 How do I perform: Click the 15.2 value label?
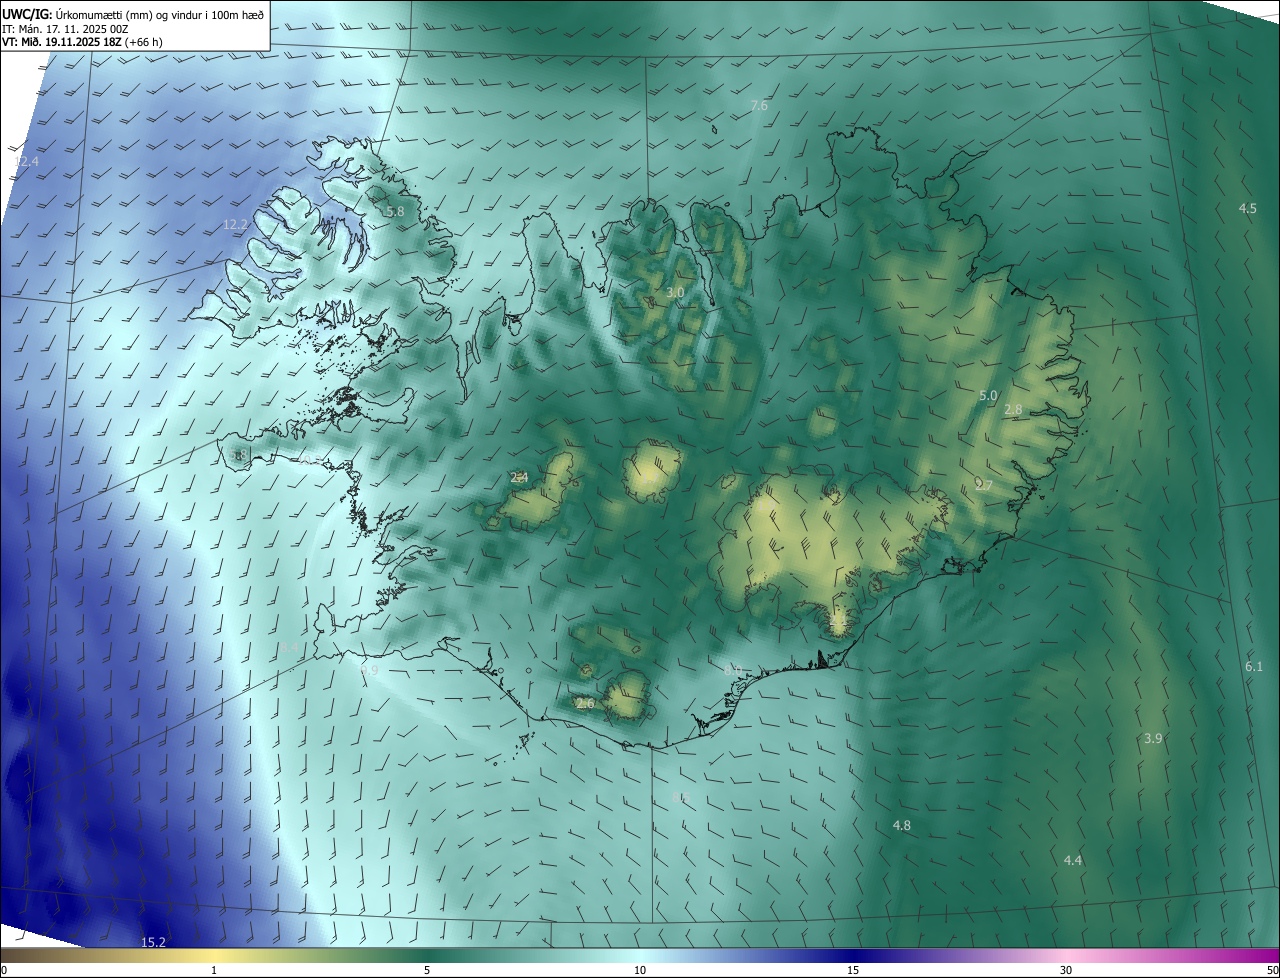(x=153, y=942)
